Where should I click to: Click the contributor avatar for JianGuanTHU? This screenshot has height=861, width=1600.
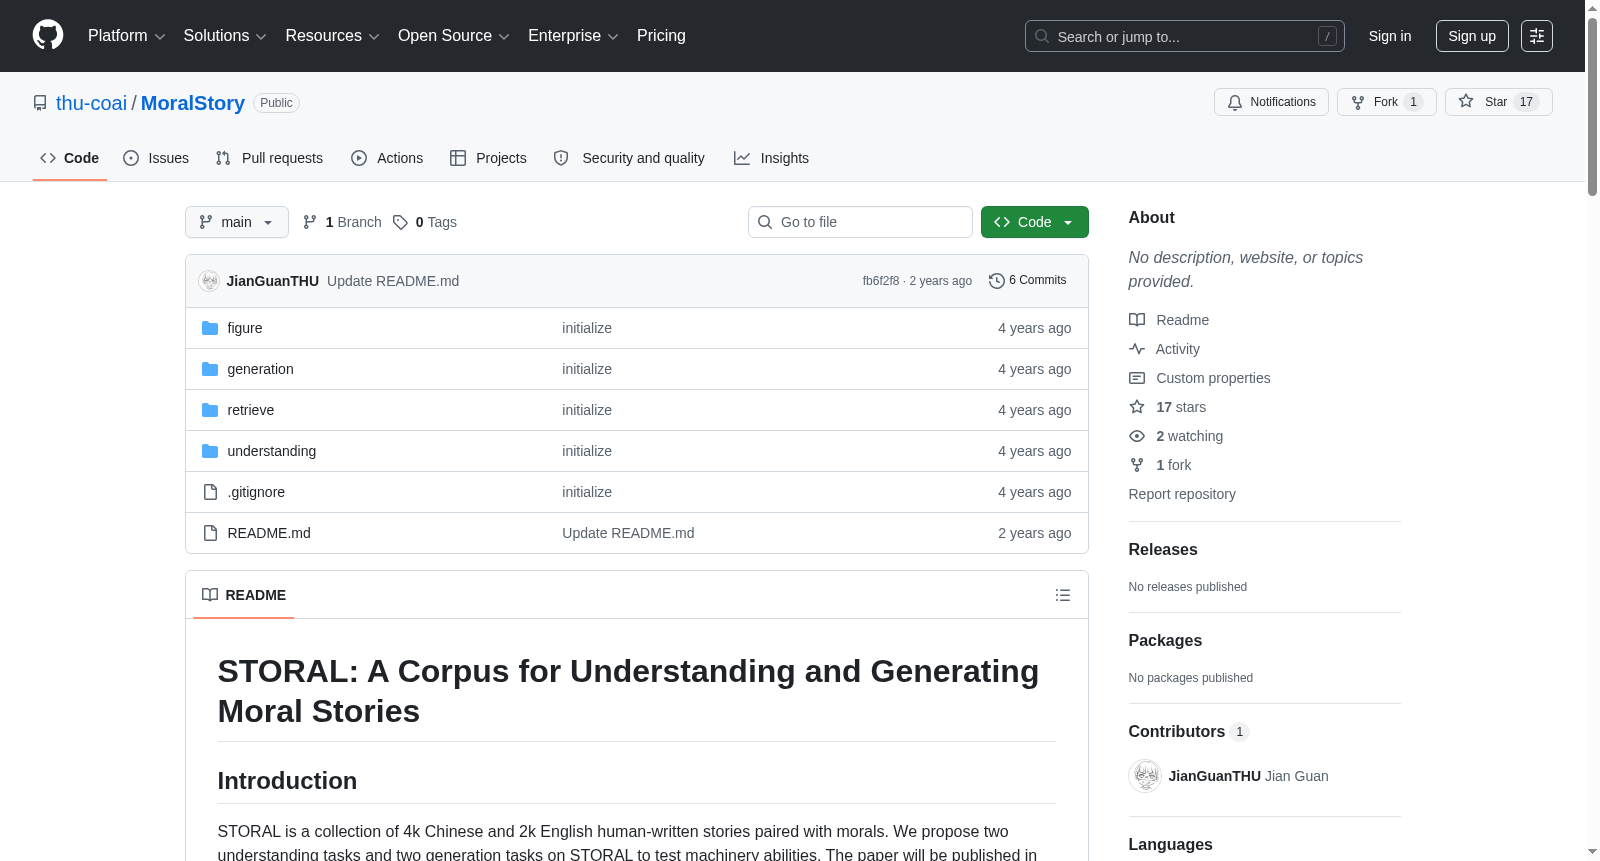pos(1145,776)
